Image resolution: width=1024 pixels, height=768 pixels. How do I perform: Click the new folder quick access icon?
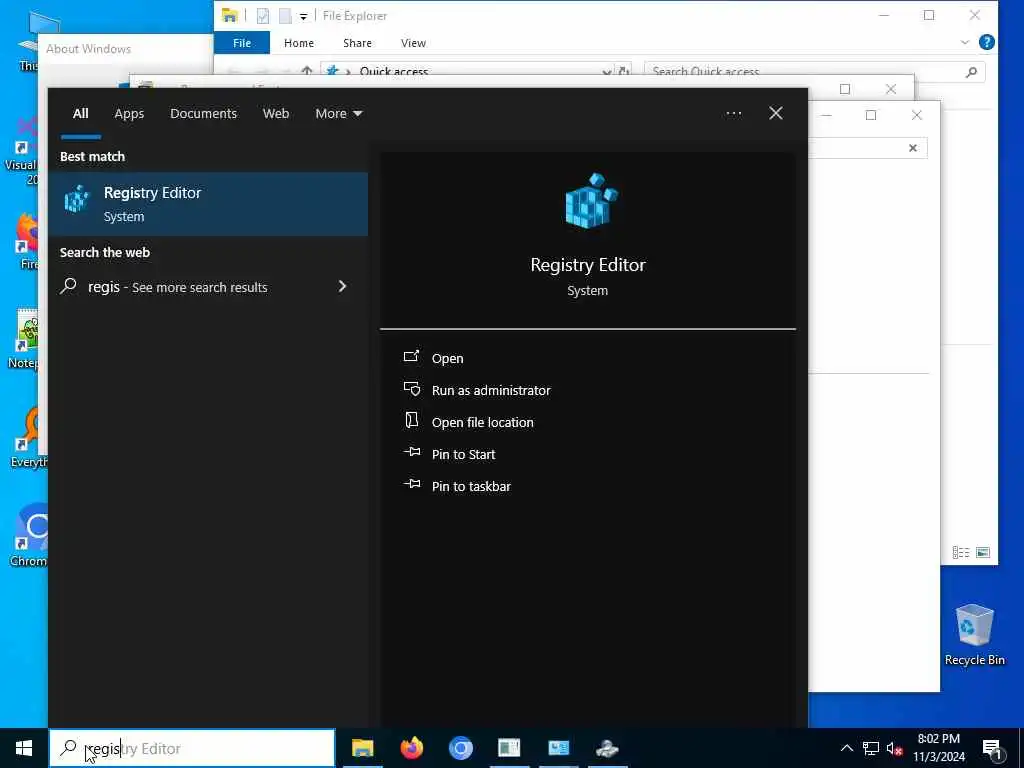coord(285,16)
